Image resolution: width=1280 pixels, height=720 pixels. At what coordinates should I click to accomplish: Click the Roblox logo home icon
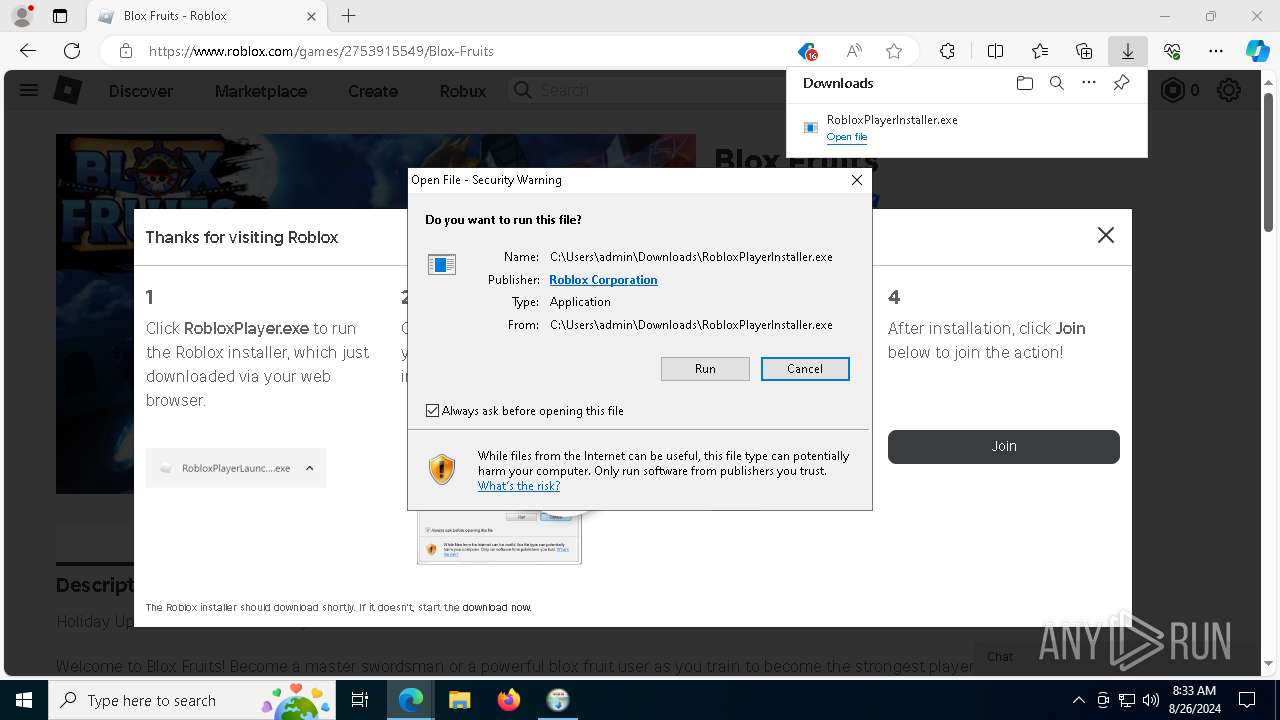(67, 91)
